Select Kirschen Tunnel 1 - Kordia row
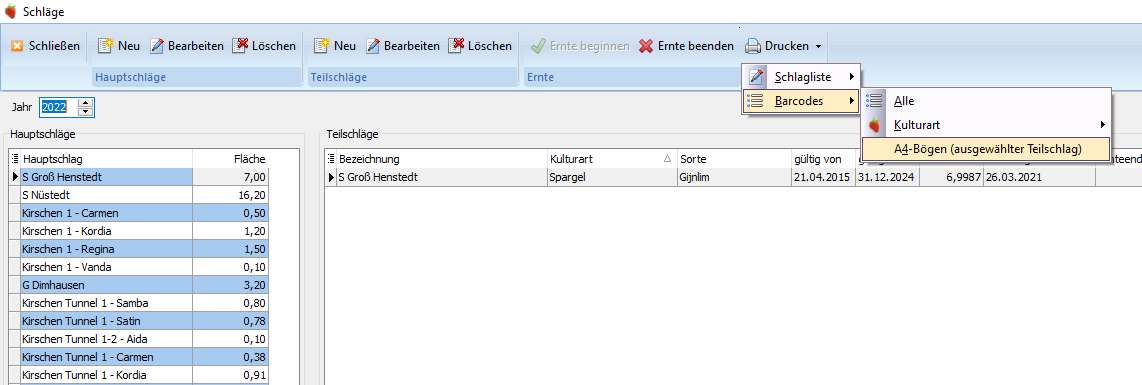The image size is (1142, 385). pos(138,375)
